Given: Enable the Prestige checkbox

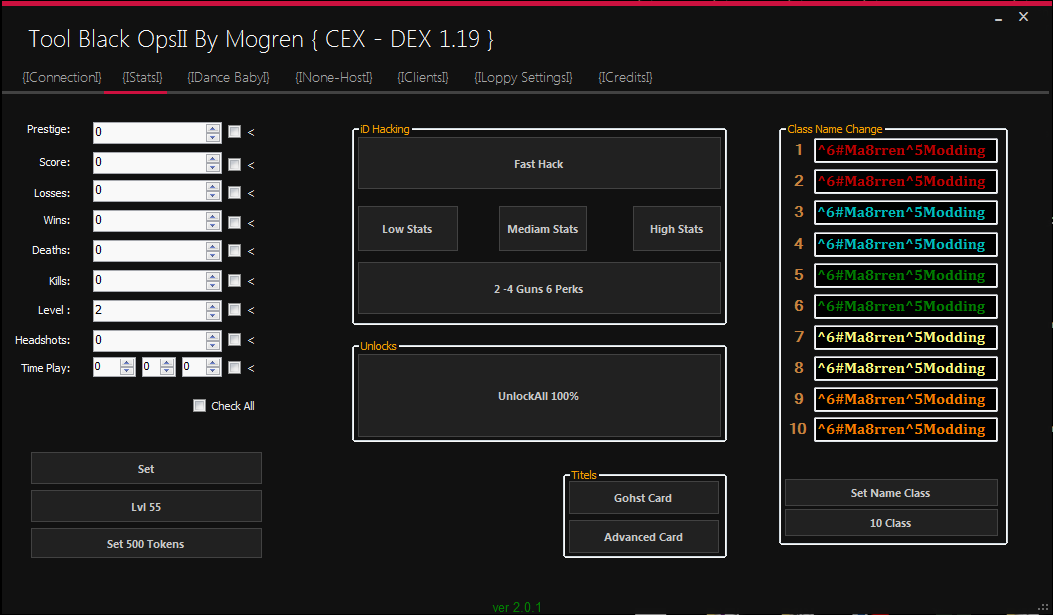Looking at the screenshot, I should (234, 131).
